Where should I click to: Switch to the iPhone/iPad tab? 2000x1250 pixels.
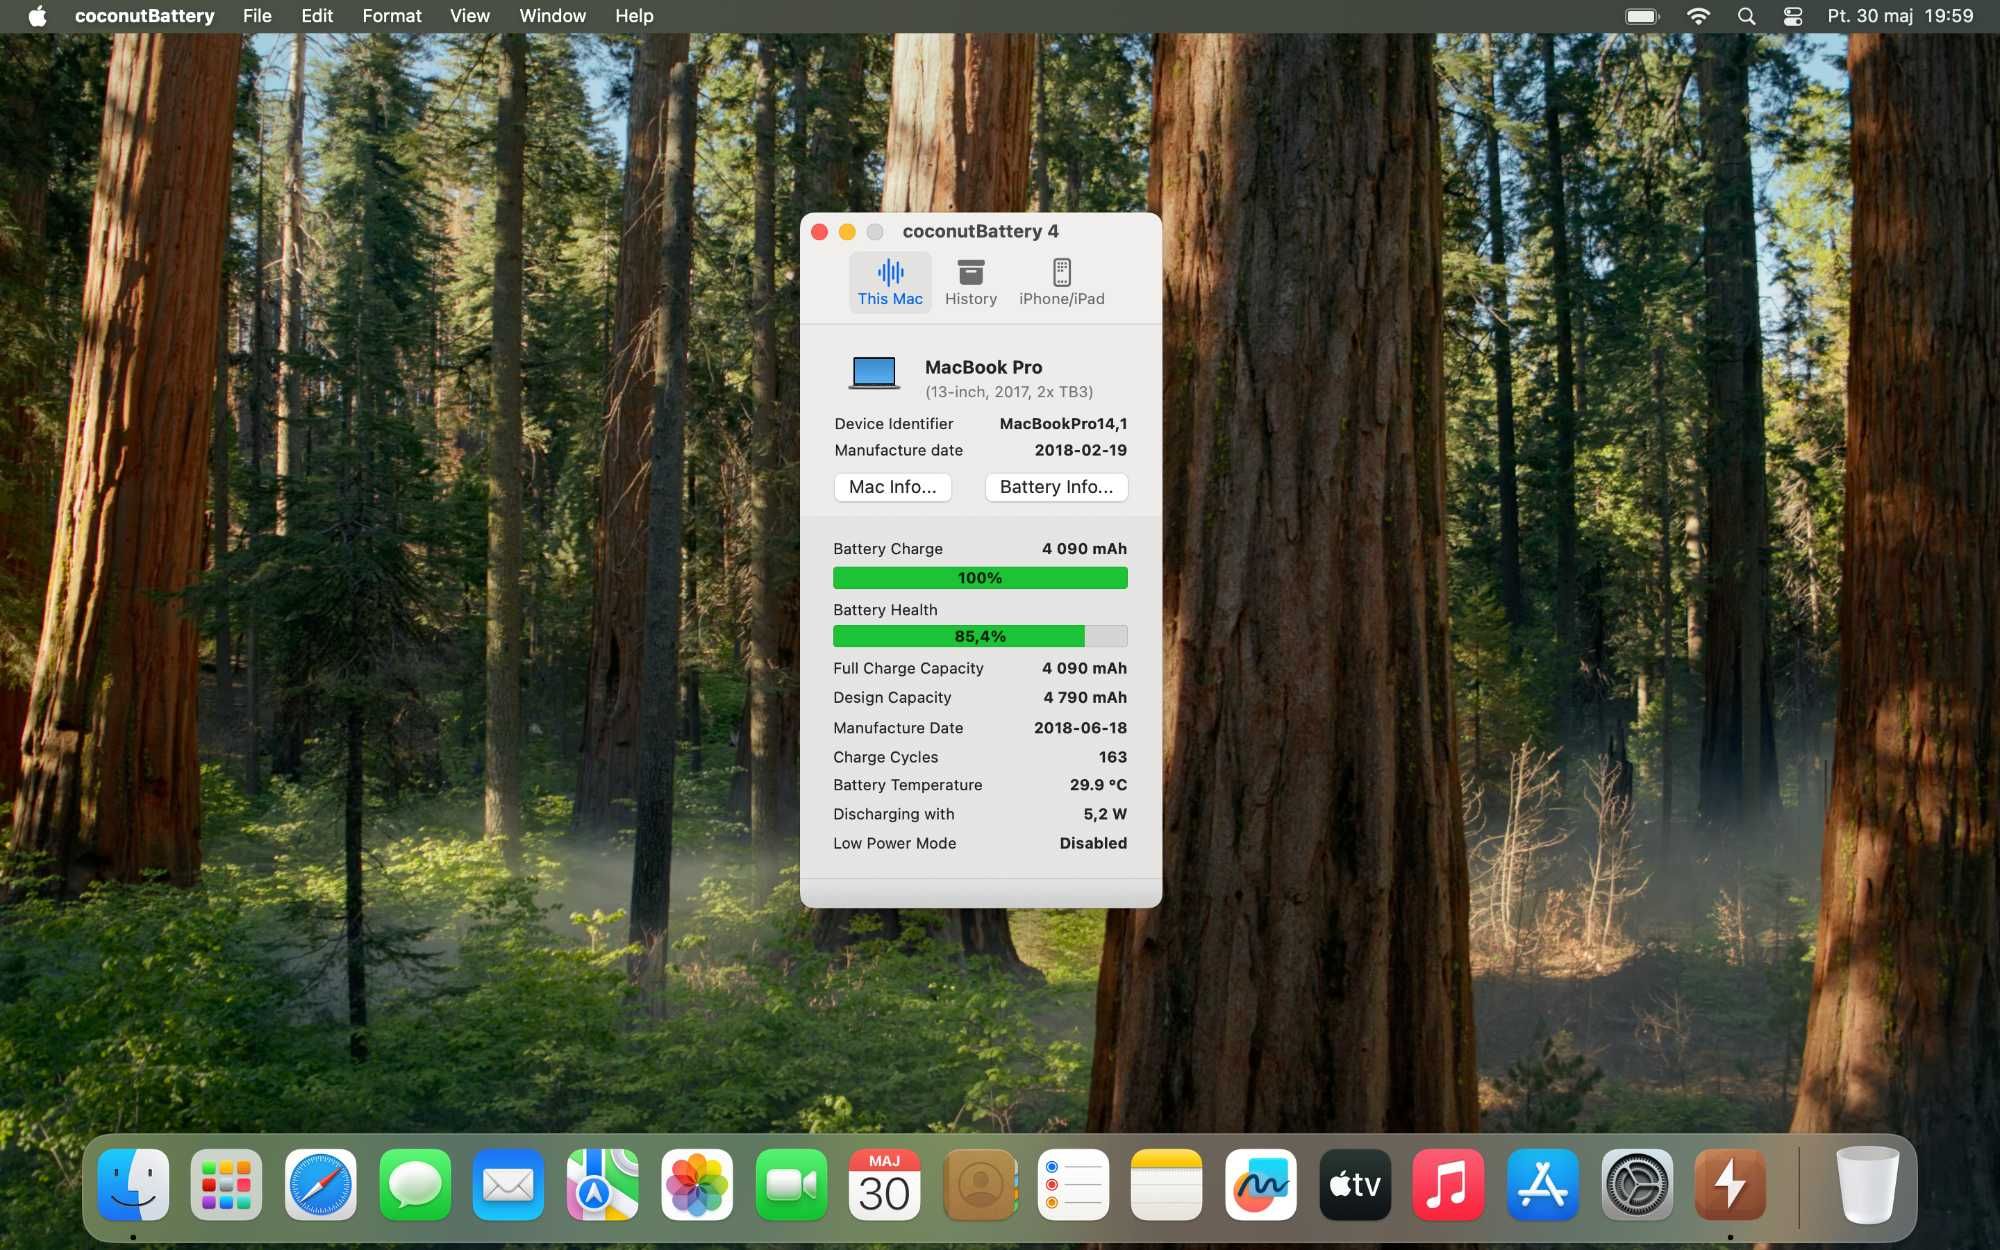coord(1061,283)
